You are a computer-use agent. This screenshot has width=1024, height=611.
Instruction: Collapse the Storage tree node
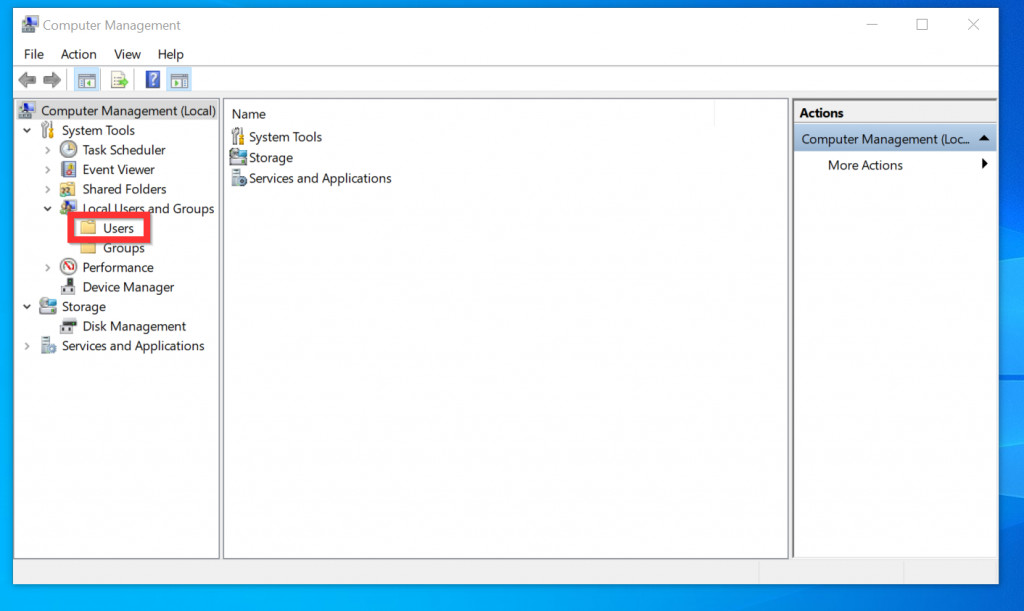pos(26,306)
